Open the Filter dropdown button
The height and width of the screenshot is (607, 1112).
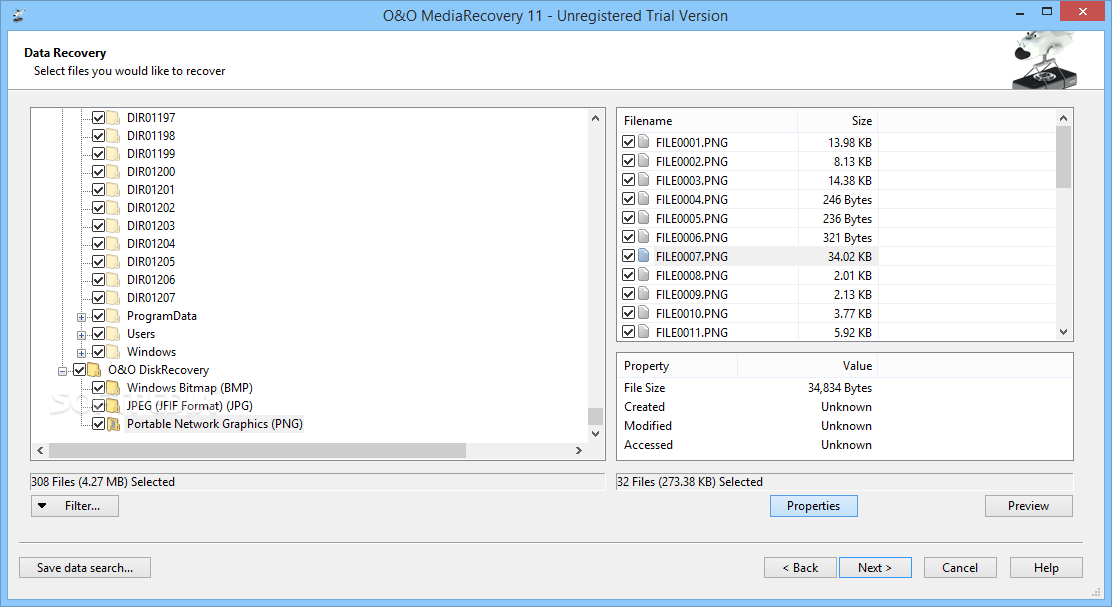[74, 506]
